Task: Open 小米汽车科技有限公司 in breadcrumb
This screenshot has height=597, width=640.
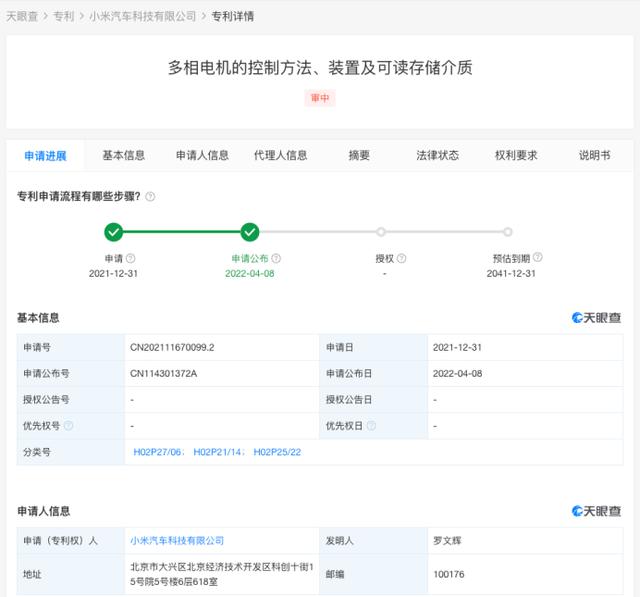Action: 143,16
